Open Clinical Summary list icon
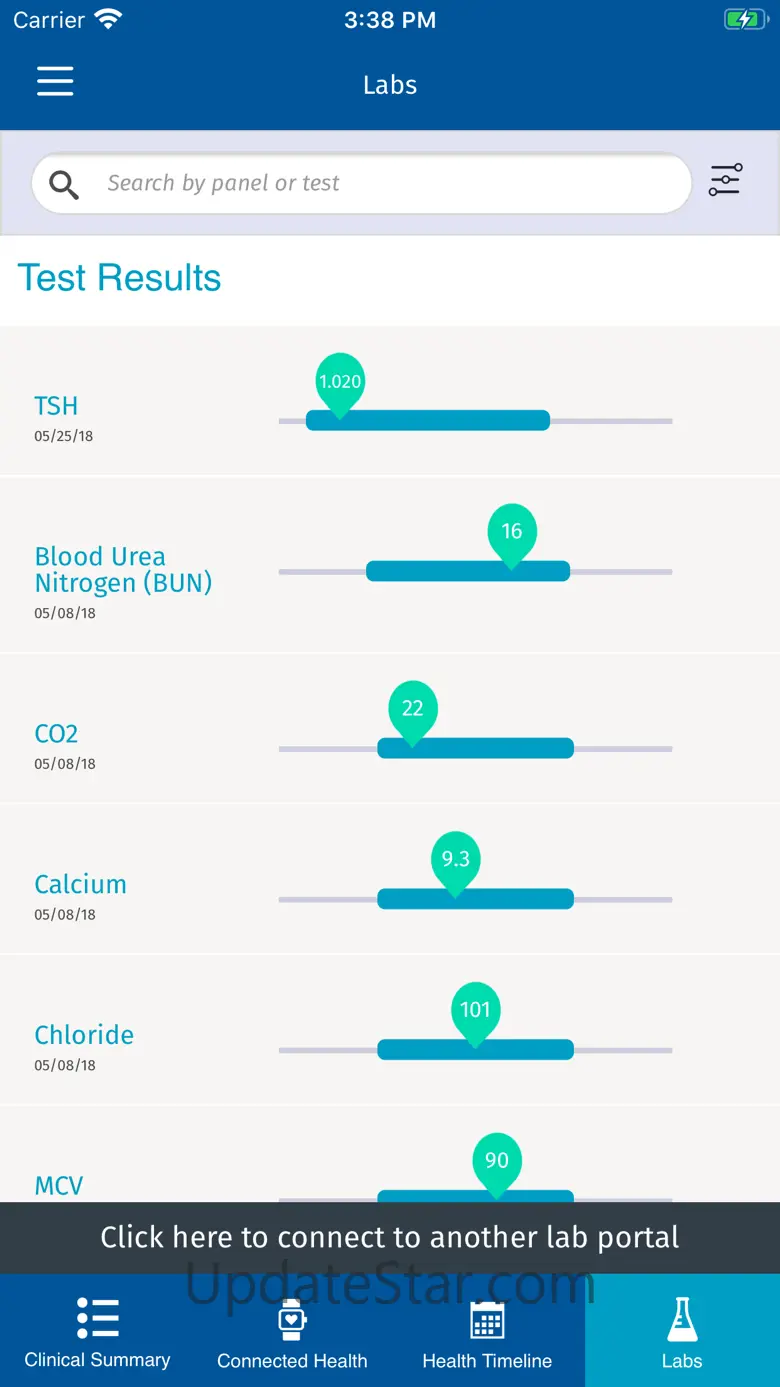780x1387 pixels. pyautogui.click(x=97, y=1318)
